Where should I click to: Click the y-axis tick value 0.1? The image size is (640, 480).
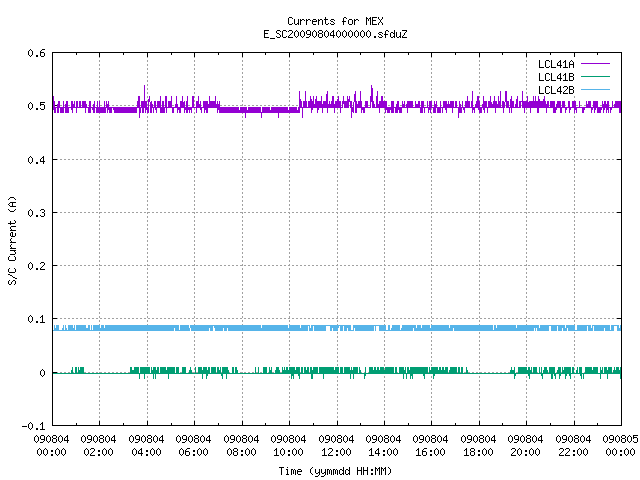click(x=37, y=319)
